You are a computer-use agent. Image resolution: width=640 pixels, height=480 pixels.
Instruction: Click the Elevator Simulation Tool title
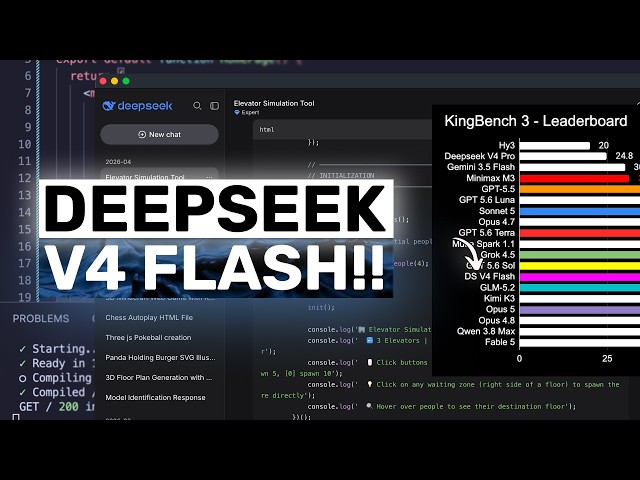pyautogui.click(x=274, y=103)
